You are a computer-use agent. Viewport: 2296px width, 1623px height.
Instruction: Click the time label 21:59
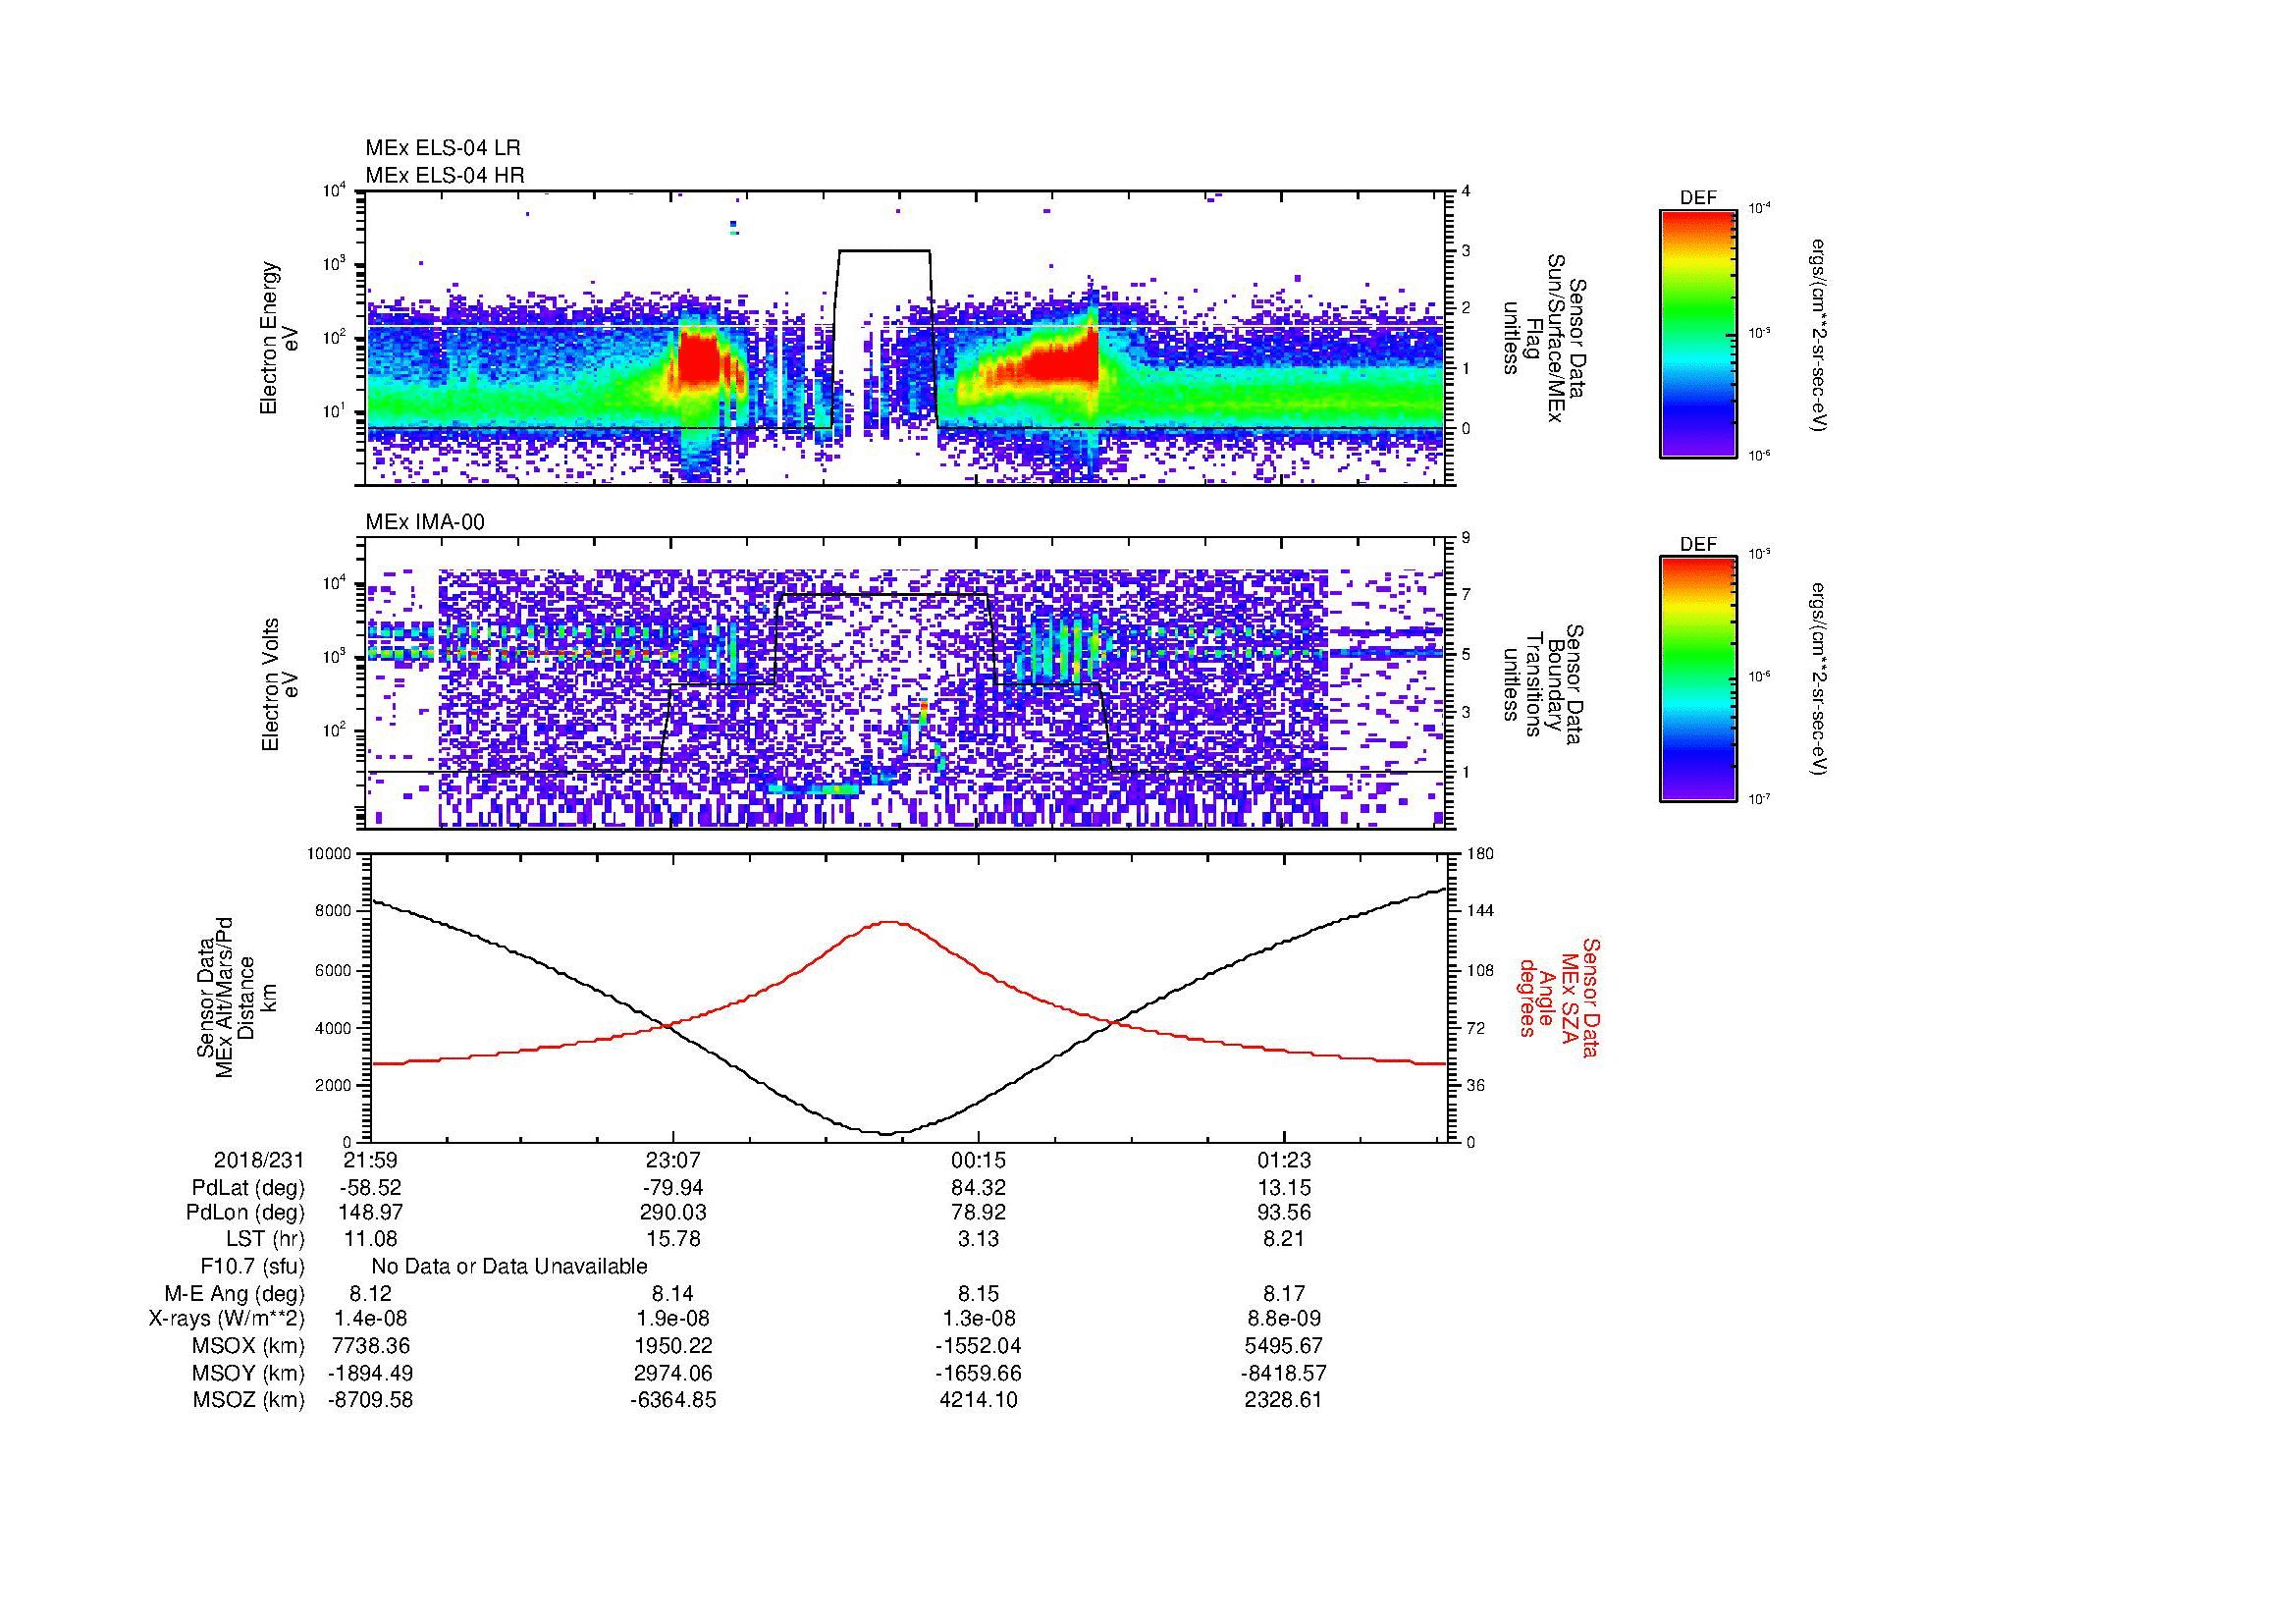click(x=370, y=1160)
